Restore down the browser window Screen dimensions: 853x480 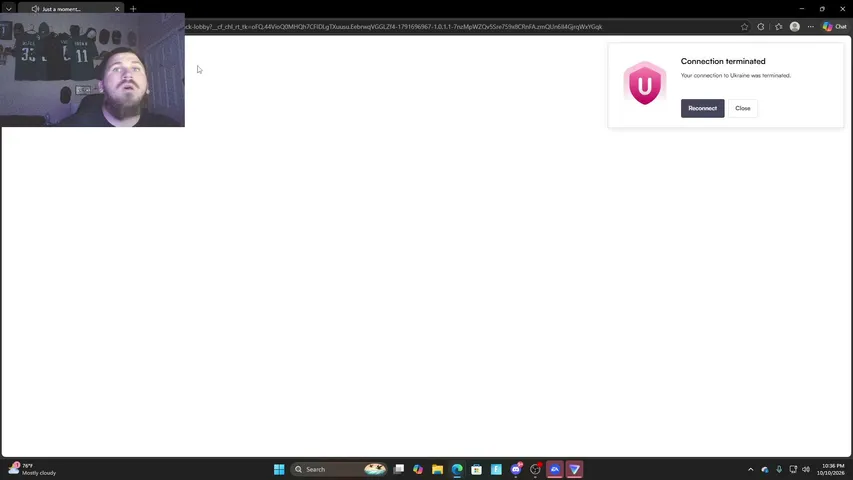tap(822, 9)
